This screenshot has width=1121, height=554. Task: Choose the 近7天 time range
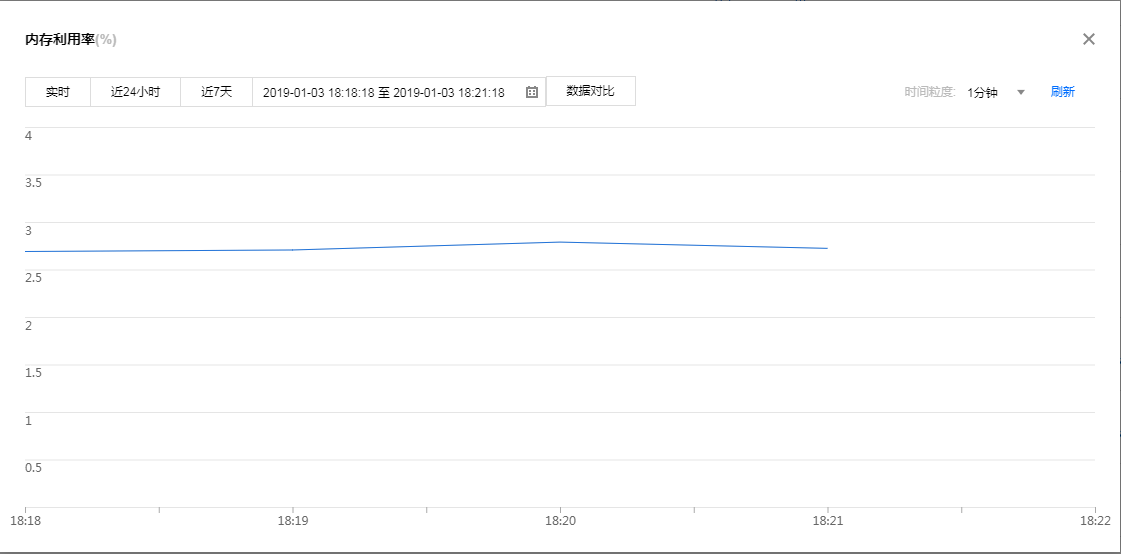pos(216,92)
